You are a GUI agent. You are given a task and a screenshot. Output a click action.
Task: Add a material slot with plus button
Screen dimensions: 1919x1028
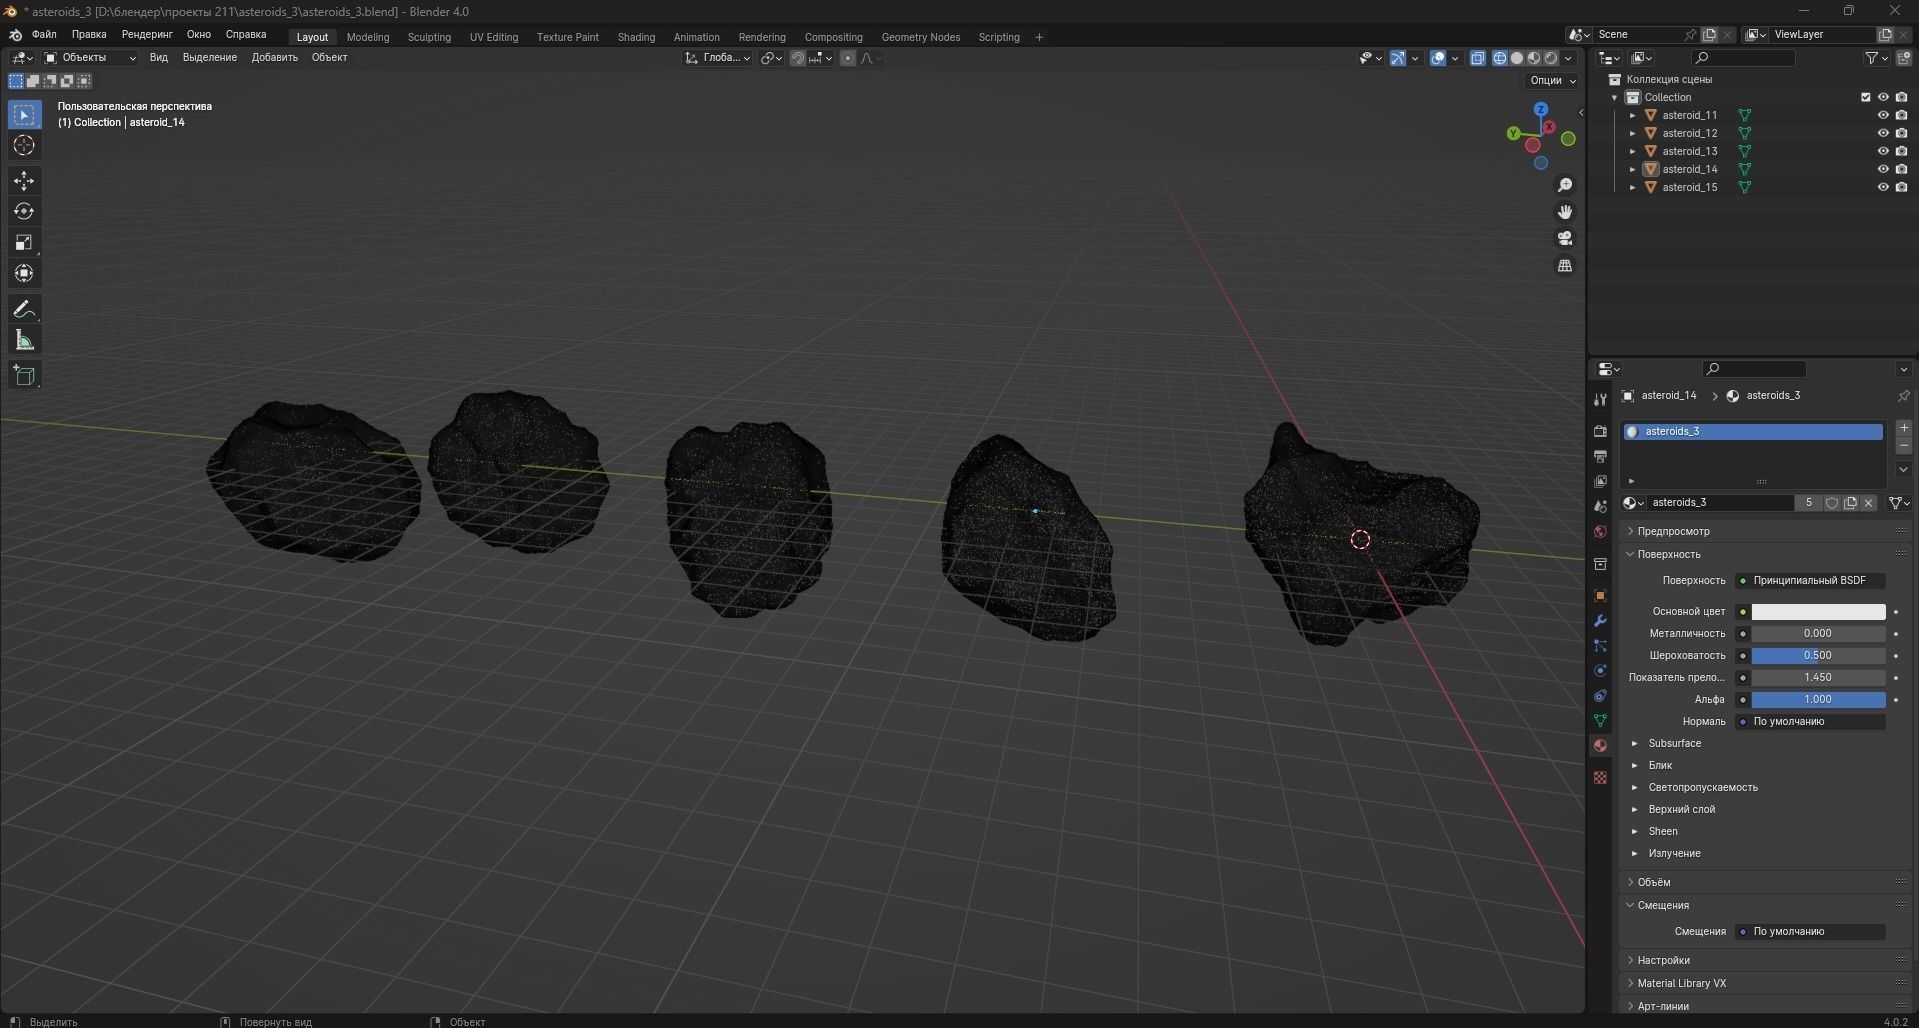[1903, 427]
